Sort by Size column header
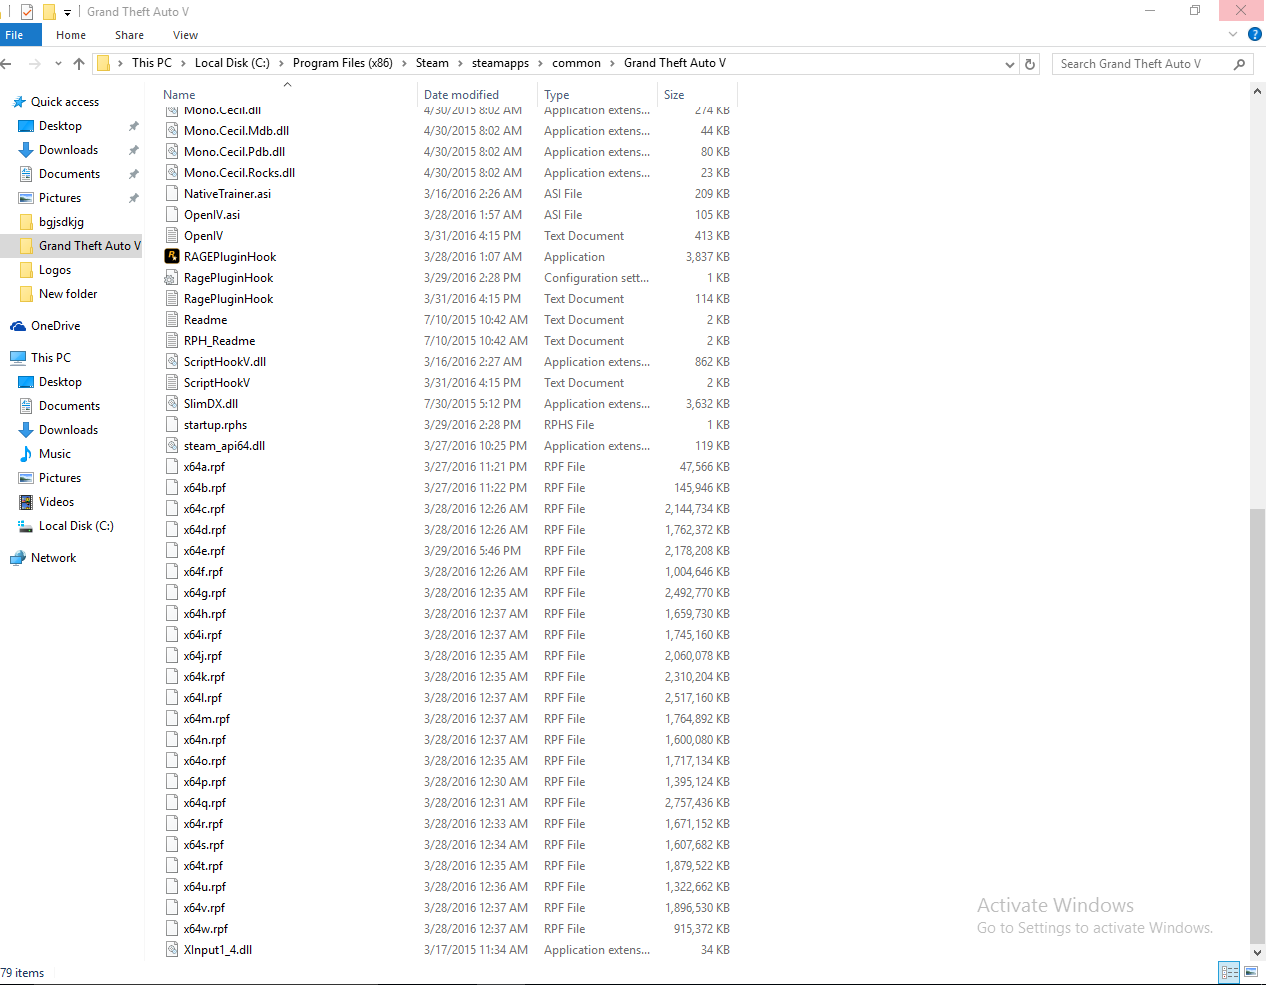The width and height of the screenshot is (1266, 985). click(x=674, y=95)
